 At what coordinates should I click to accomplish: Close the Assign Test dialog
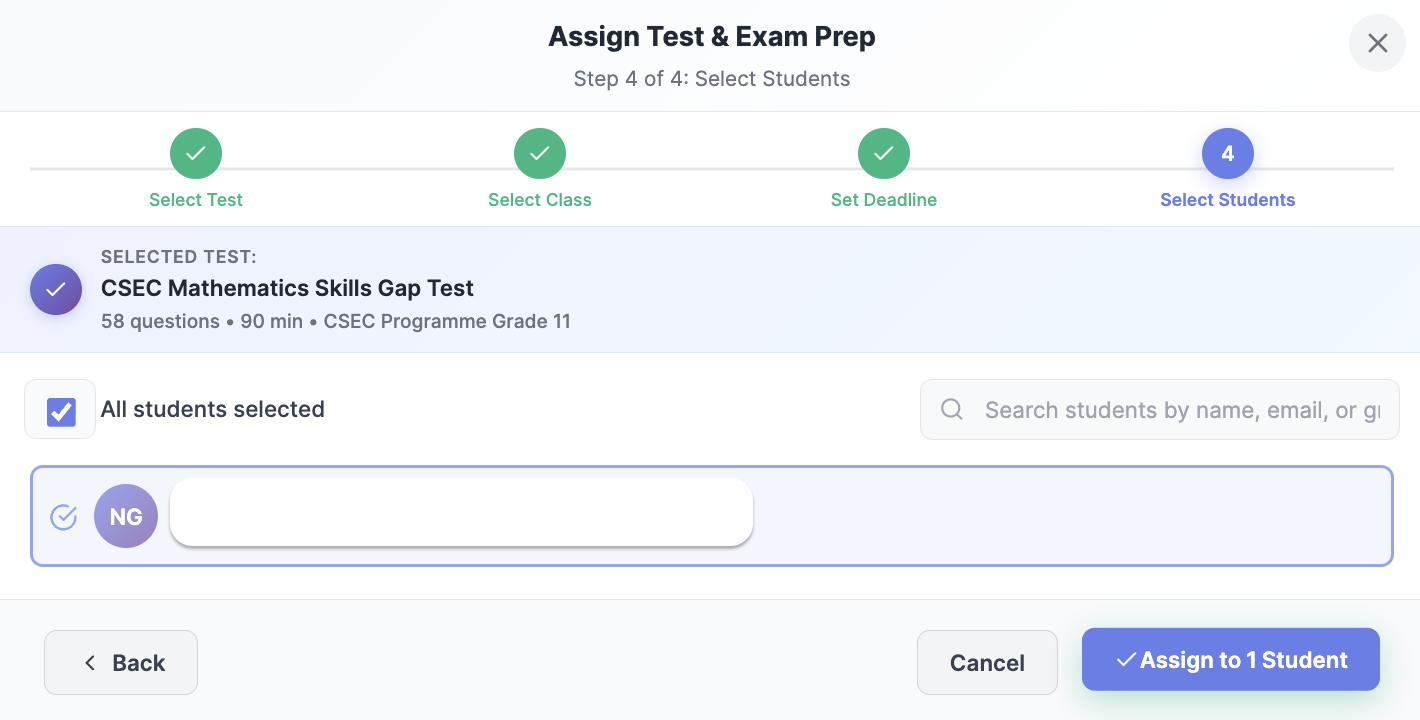pyautogui.click(x=1377, y=43)
